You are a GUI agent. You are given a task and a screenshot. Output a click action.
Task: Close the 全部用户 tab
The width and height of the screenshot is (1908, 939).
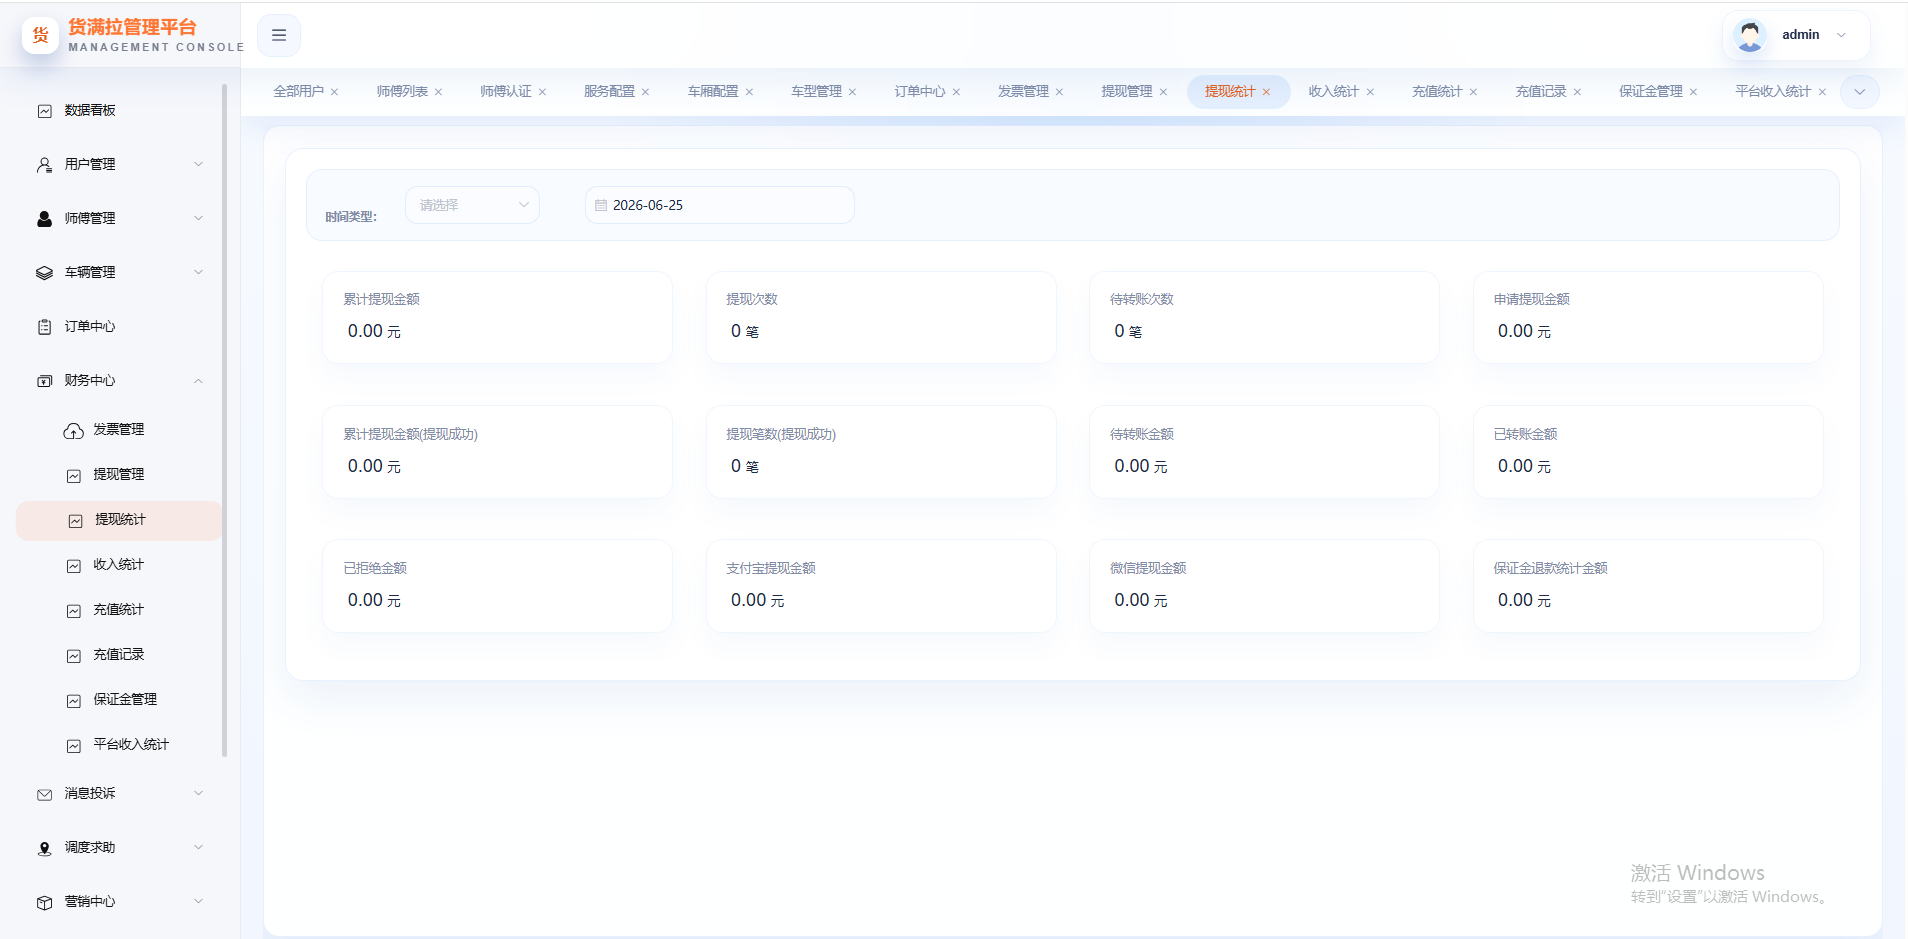334,92
